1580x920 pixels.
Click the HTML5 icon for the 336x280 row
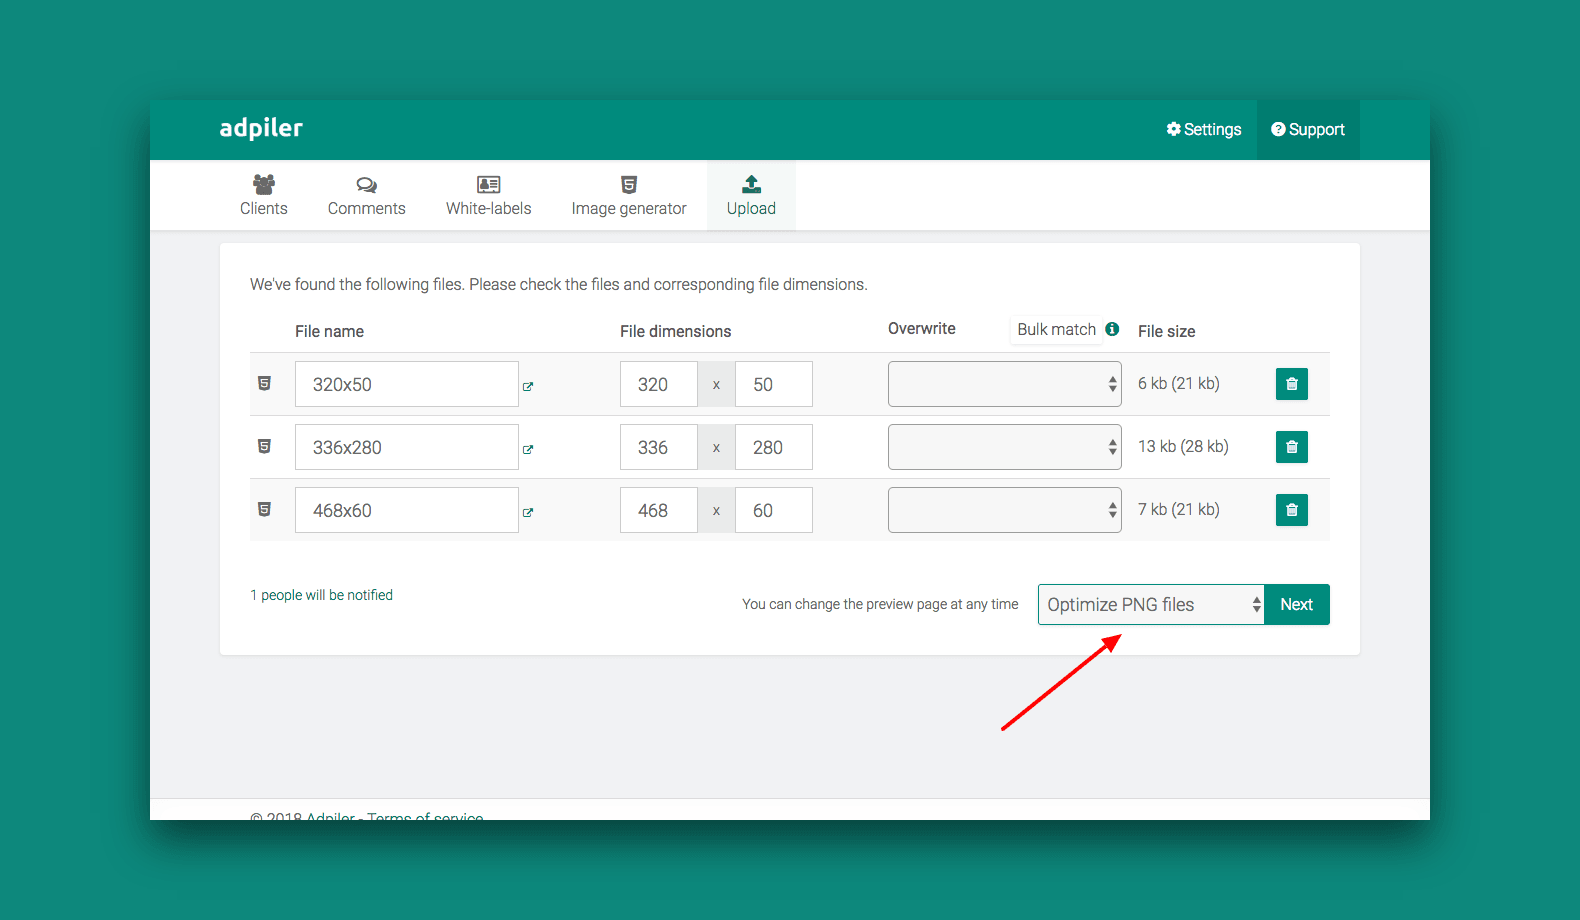264,446
